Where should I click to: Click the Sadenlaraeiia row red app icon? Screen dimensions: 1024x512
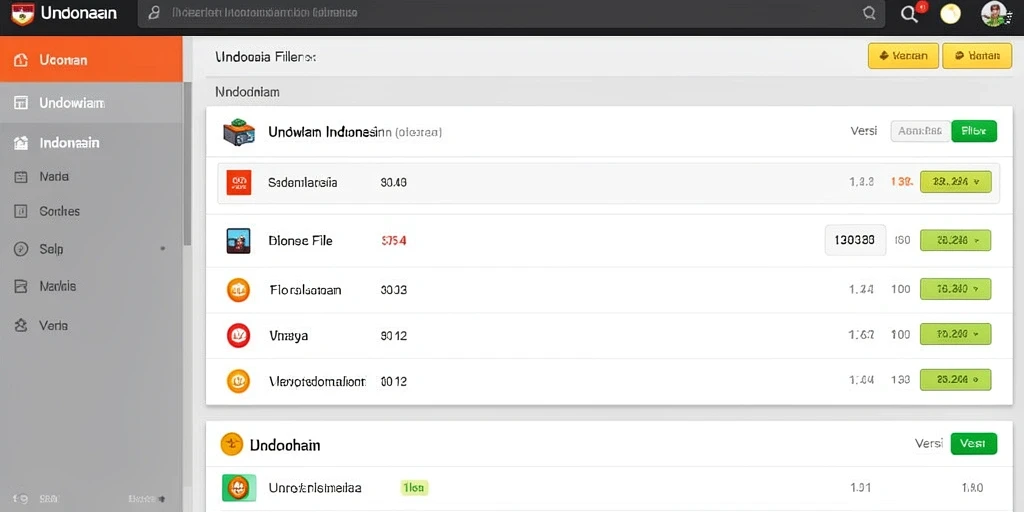click(238, 183)
